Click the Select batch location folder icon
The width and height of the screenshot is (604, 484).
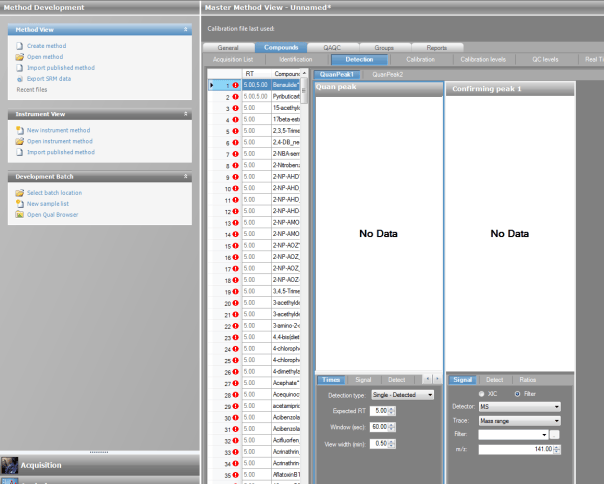pos(19,193)
